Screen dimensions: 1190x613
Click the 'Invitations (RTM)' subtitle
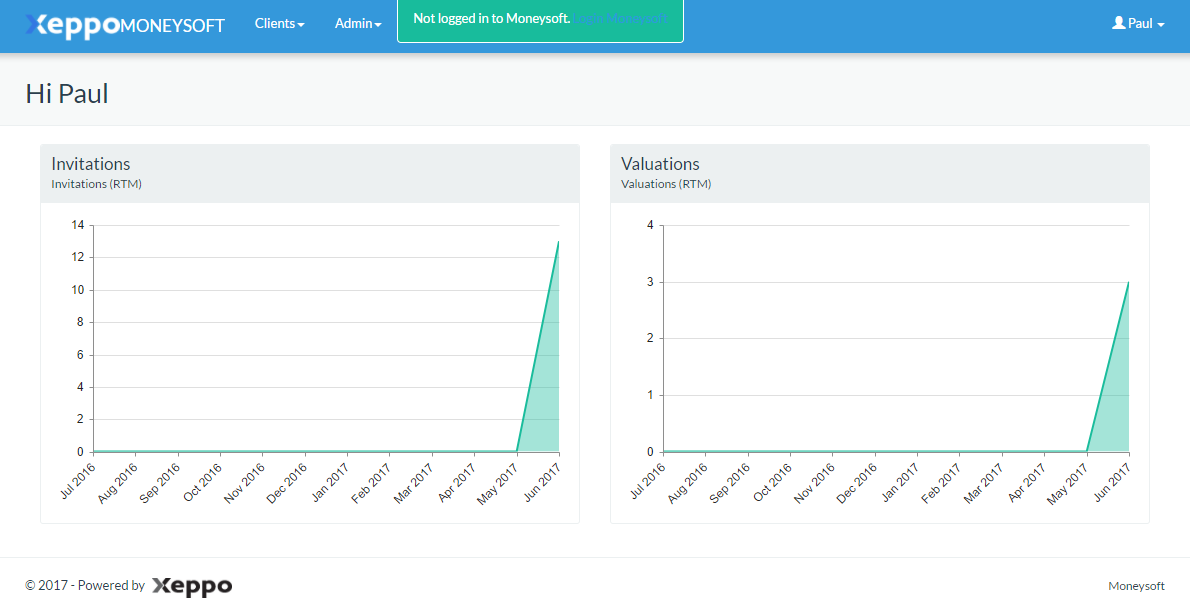(96, 184)
